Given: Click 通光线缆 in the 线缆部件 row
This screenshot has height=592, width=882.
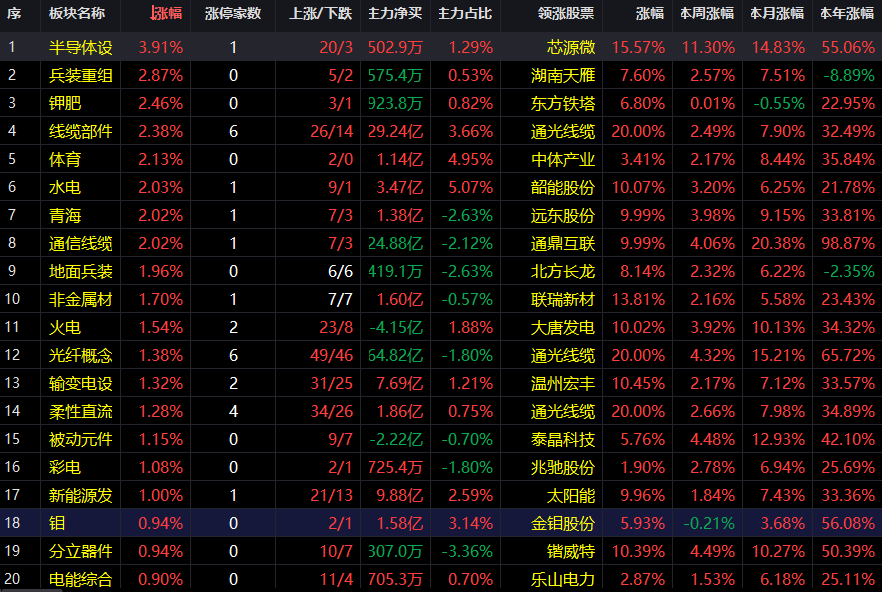Looking at the screenshot, I should point(562,132).
